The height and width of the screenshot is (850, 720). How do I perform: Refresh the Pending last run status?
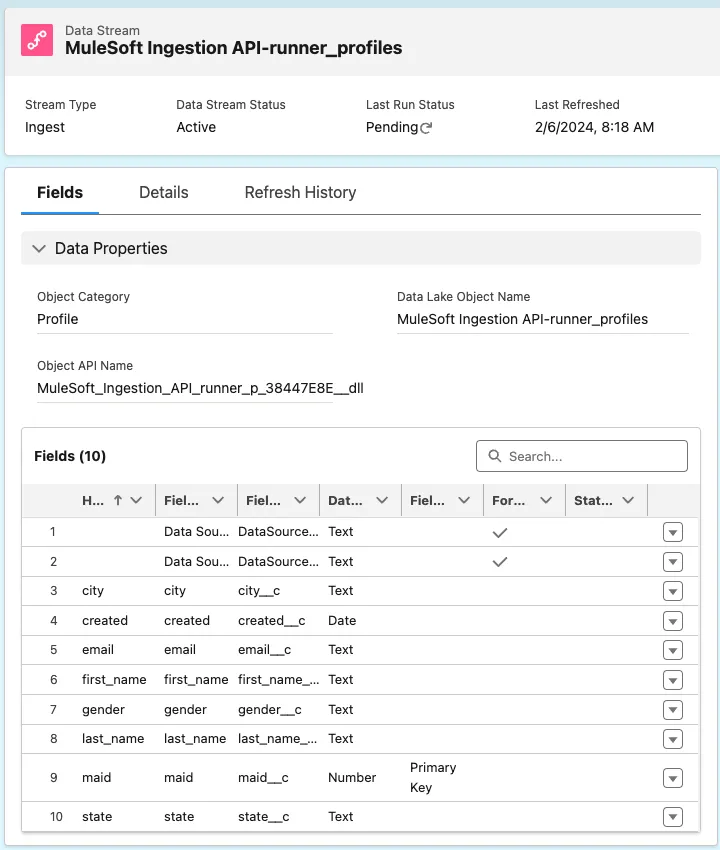click(426, 128)
